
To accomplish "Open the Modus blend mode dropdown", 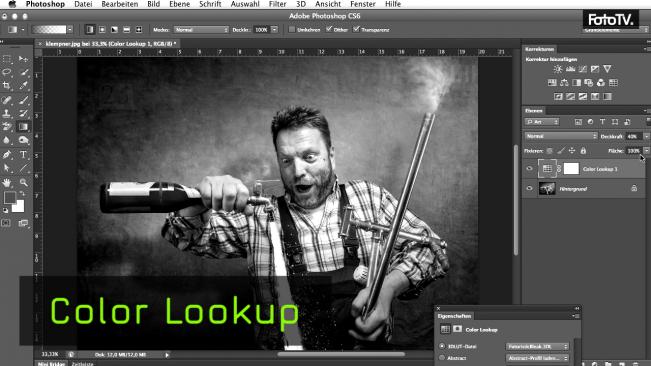I will pyautogui.click(x=201, y=29).
